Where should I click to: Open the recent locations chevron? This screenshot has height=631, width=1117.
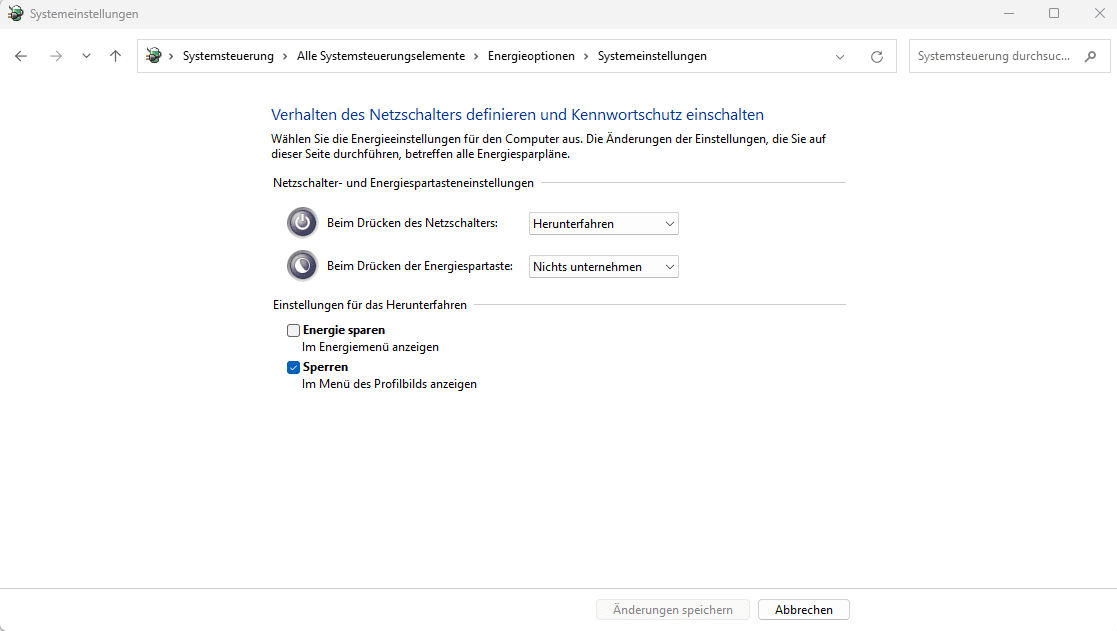tap(86, 56)
